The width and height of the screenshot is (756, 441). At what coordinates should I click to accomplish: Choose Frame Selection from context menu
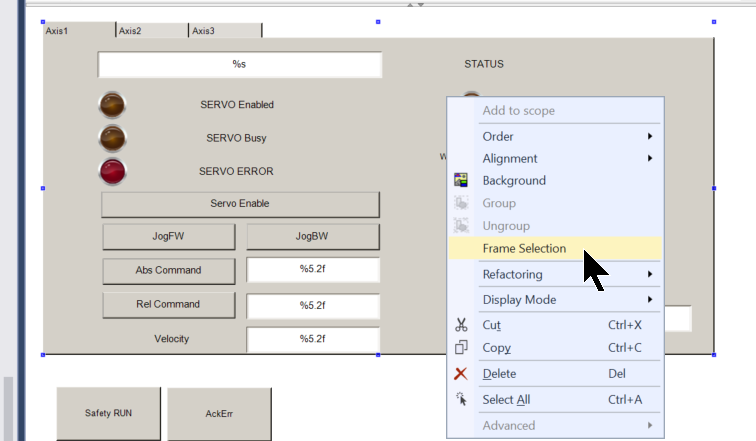point(555,248)
